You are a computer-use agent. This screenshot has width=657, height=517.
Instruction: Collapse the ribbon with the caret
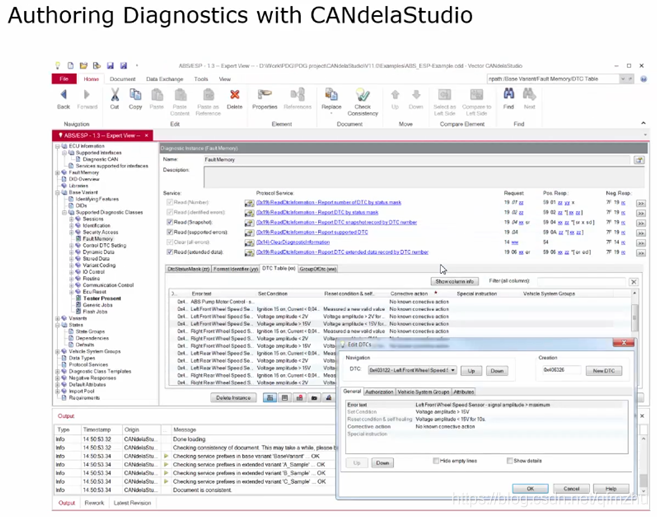pos(643,123)
